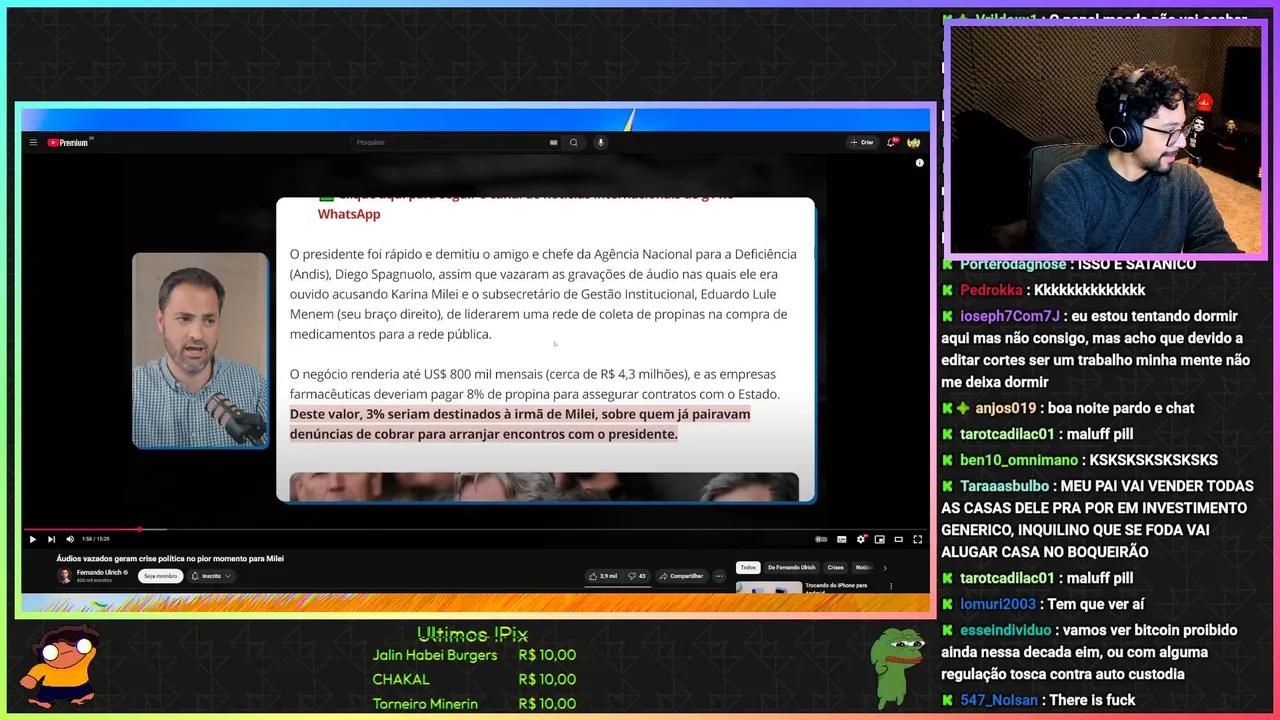Play the video with play button

[33, 539]
